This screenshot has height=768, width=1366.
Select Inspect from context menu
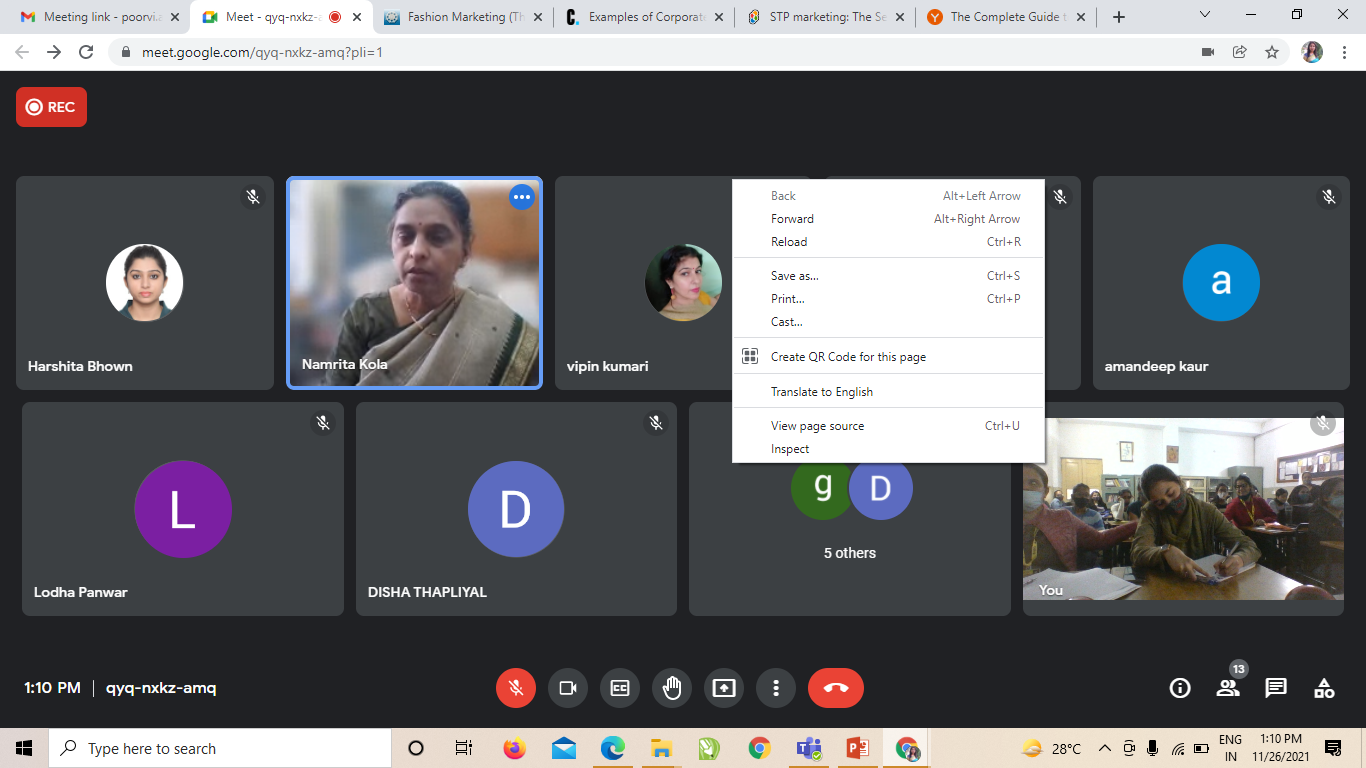pyautogui.click(x=790, y=449)
